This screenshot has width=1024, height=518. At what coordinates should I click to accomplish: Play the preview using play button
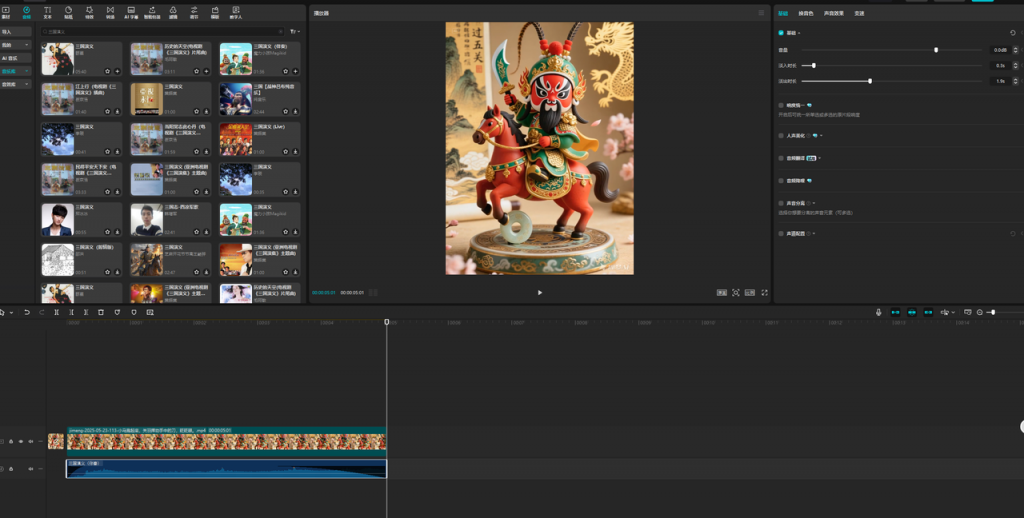[x=539, y=293]
